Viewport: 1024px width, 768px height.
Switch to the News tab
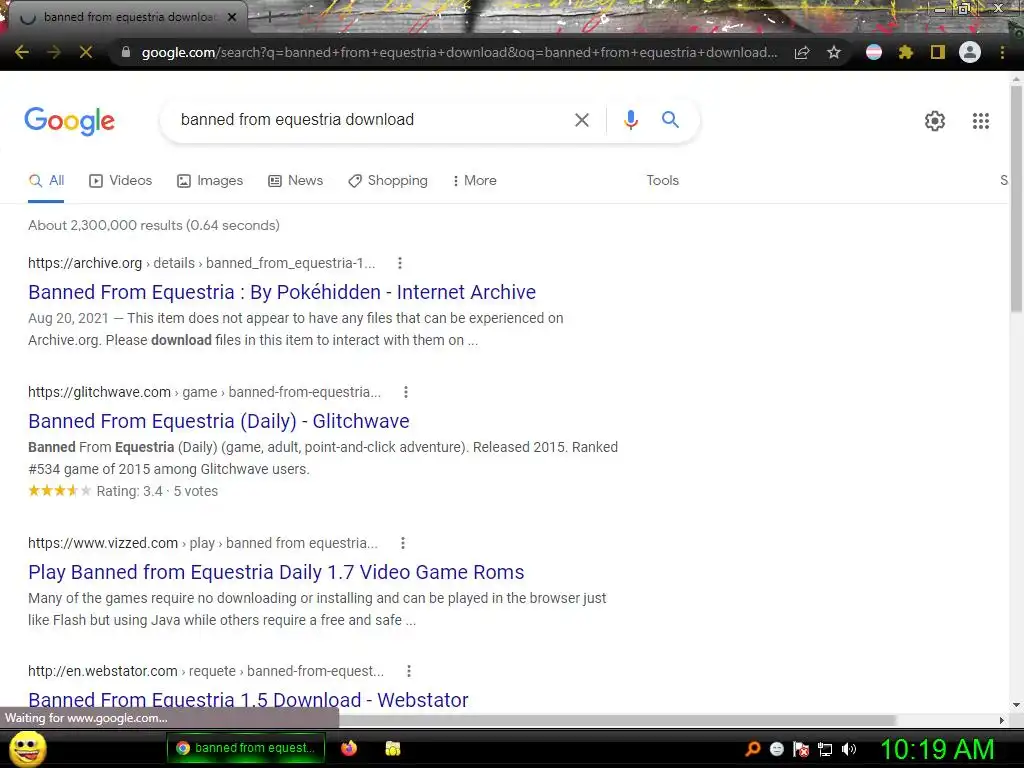[295, 181]
